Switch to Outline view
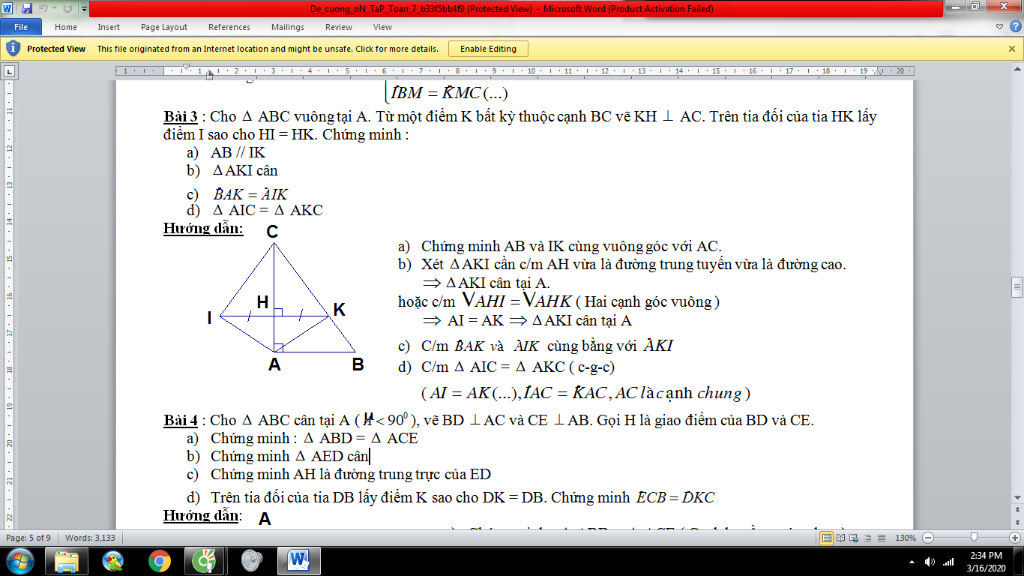The width and height of the screenshot is (1024, 576). pos(867,538)
